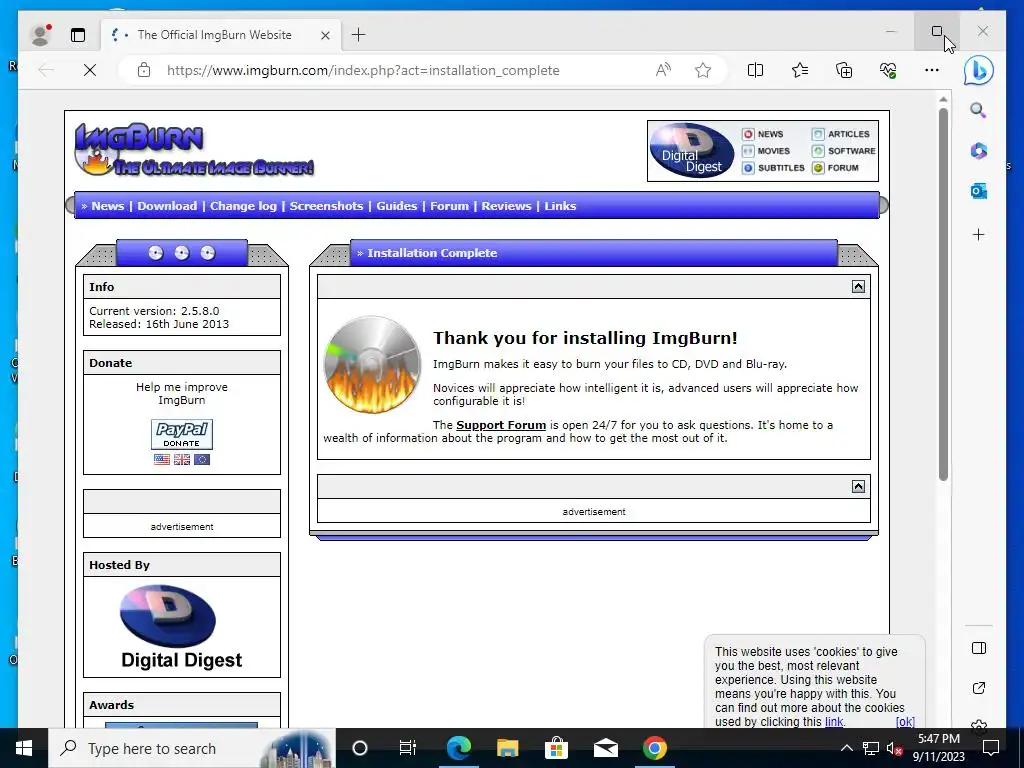Open the News menu link
Viewport: 1024px width, 768px height.
click(x=107, y=206)
